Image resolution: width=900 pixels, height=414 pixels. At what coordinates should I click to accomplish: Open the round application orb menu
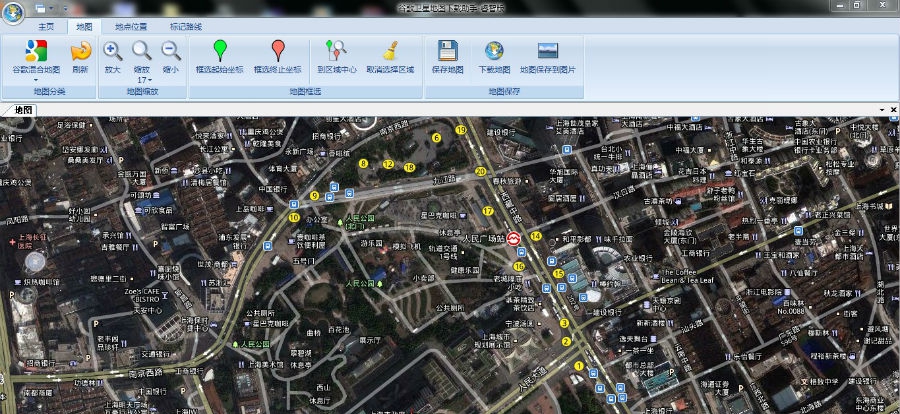pyautogui.click(x=13, y=13)
